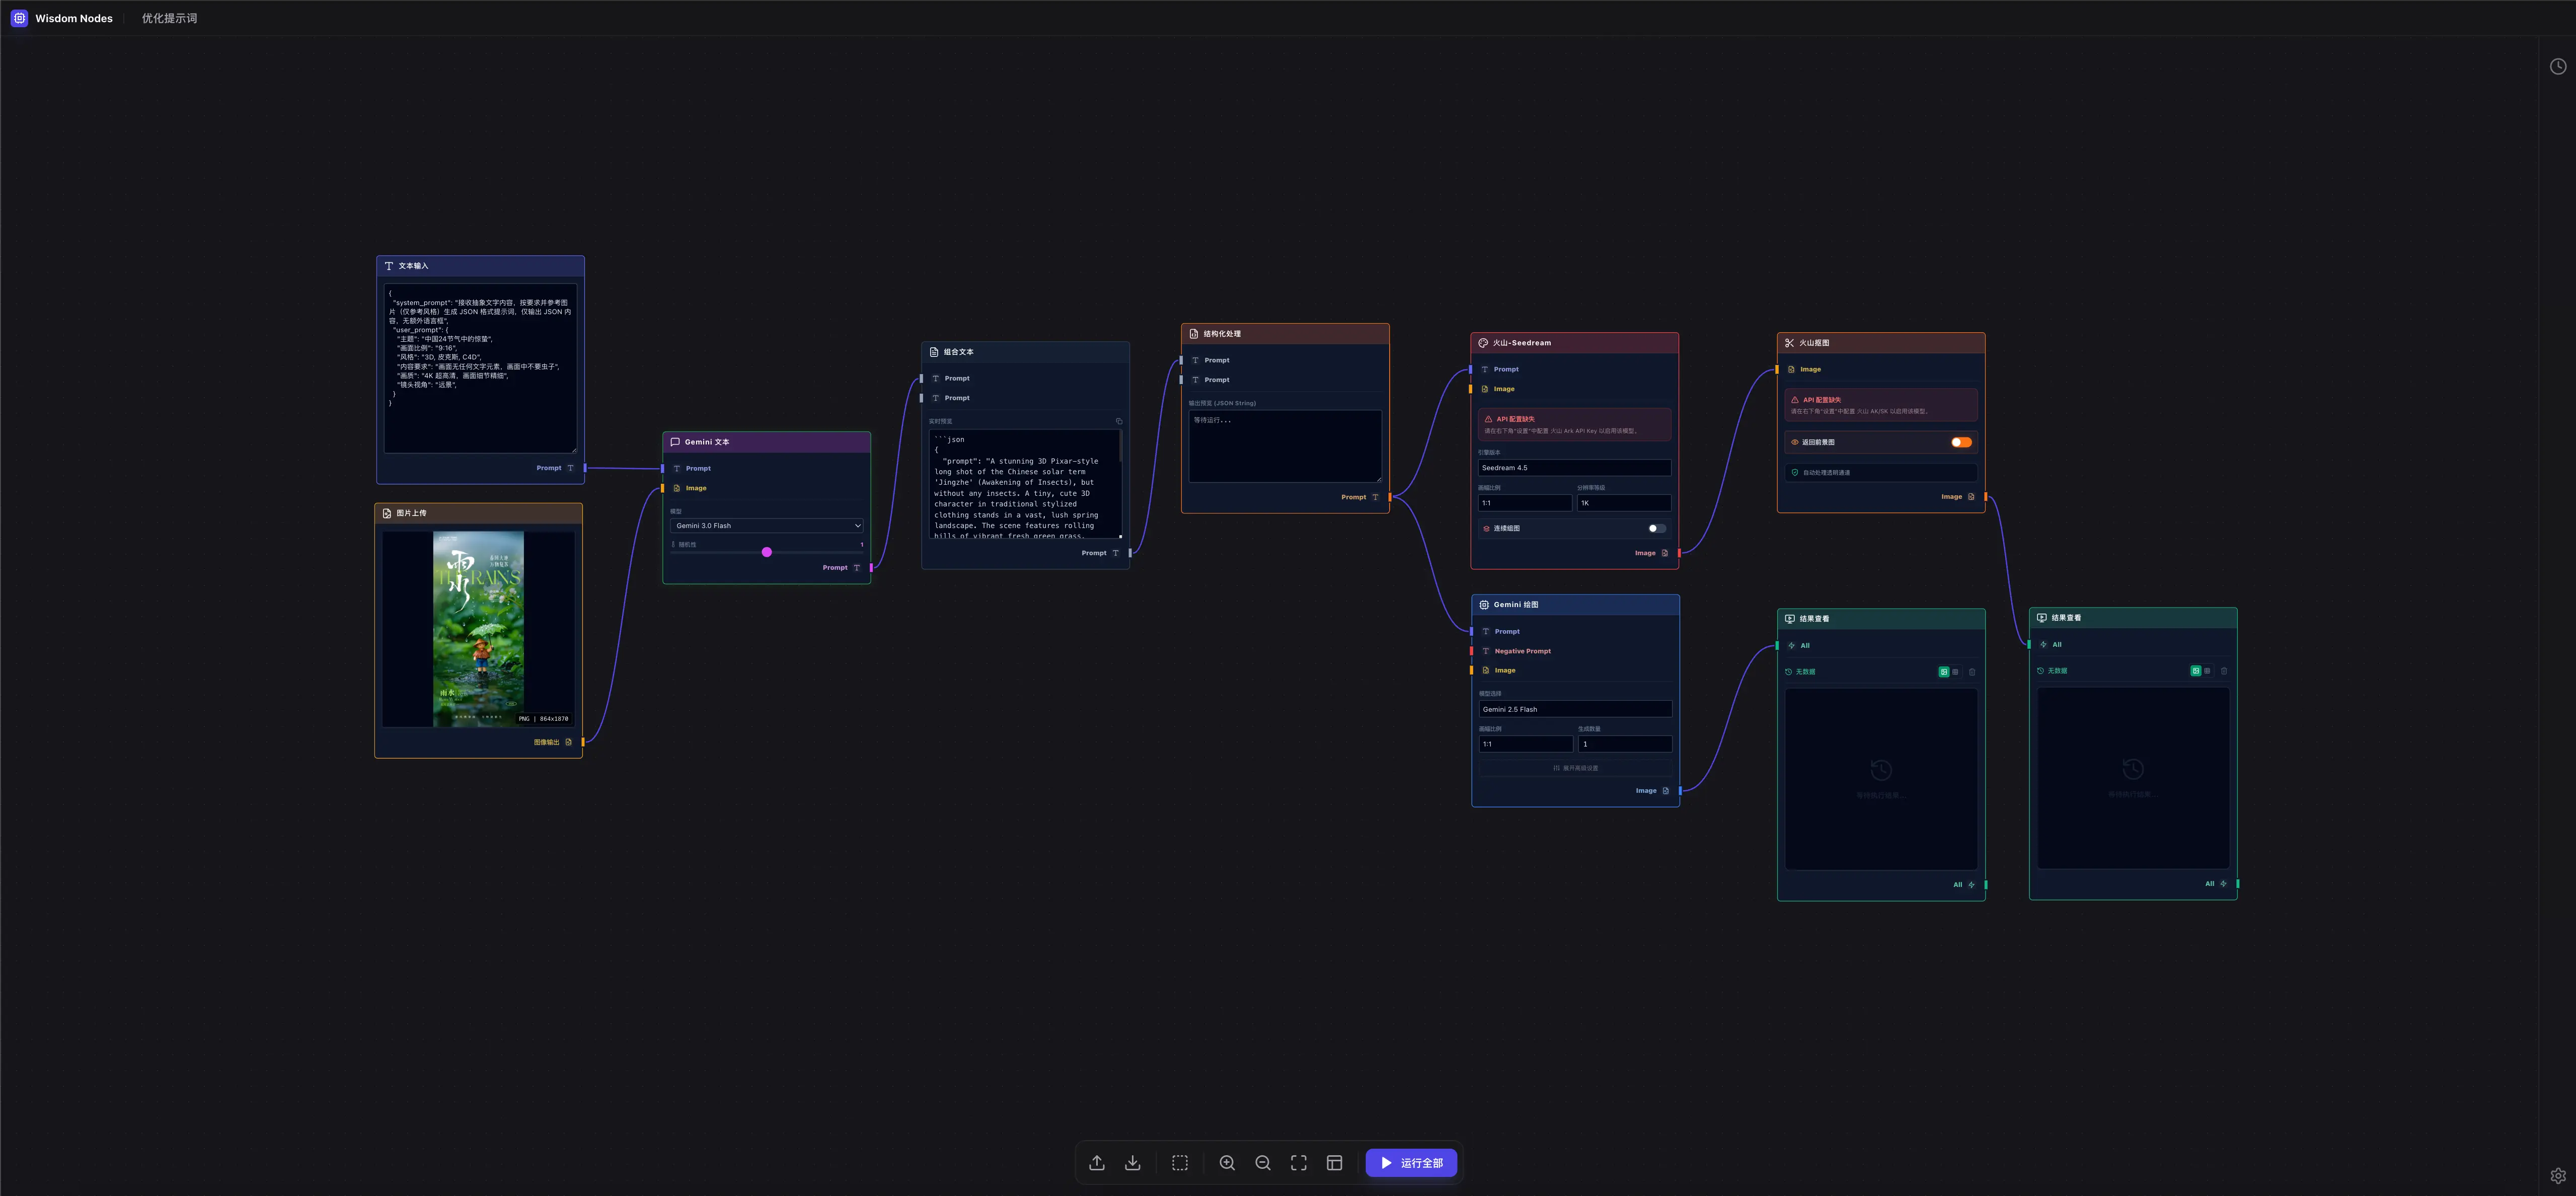The height and width of the screenshot is (1196, 2576).
Task: Click inside the 文本输入 JSON text area
Action: [x=480, y=369]
